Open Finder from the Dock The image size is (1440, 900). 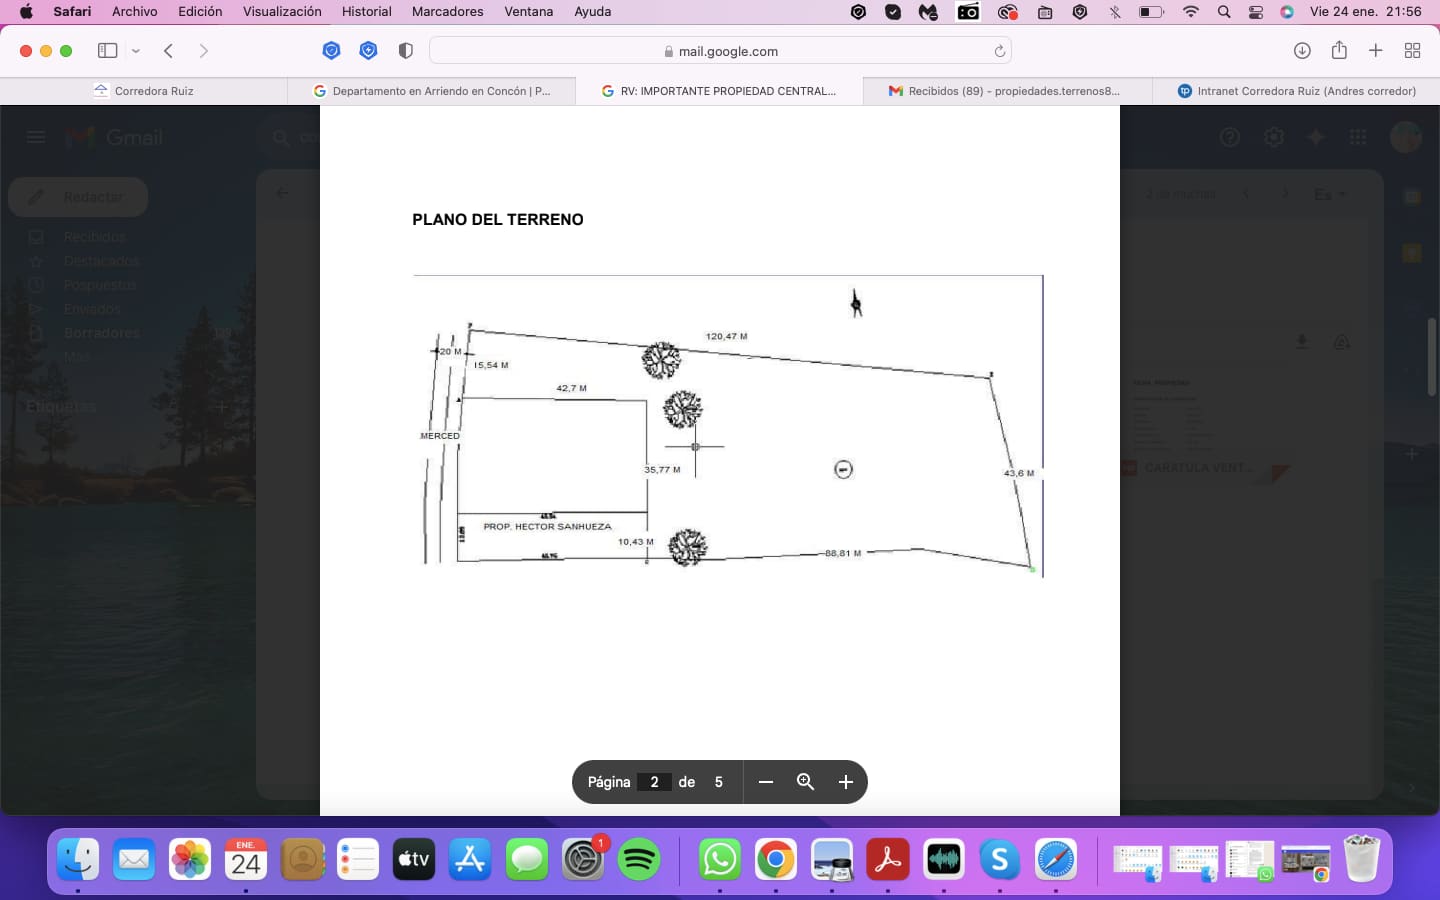[x=78, y=859]
